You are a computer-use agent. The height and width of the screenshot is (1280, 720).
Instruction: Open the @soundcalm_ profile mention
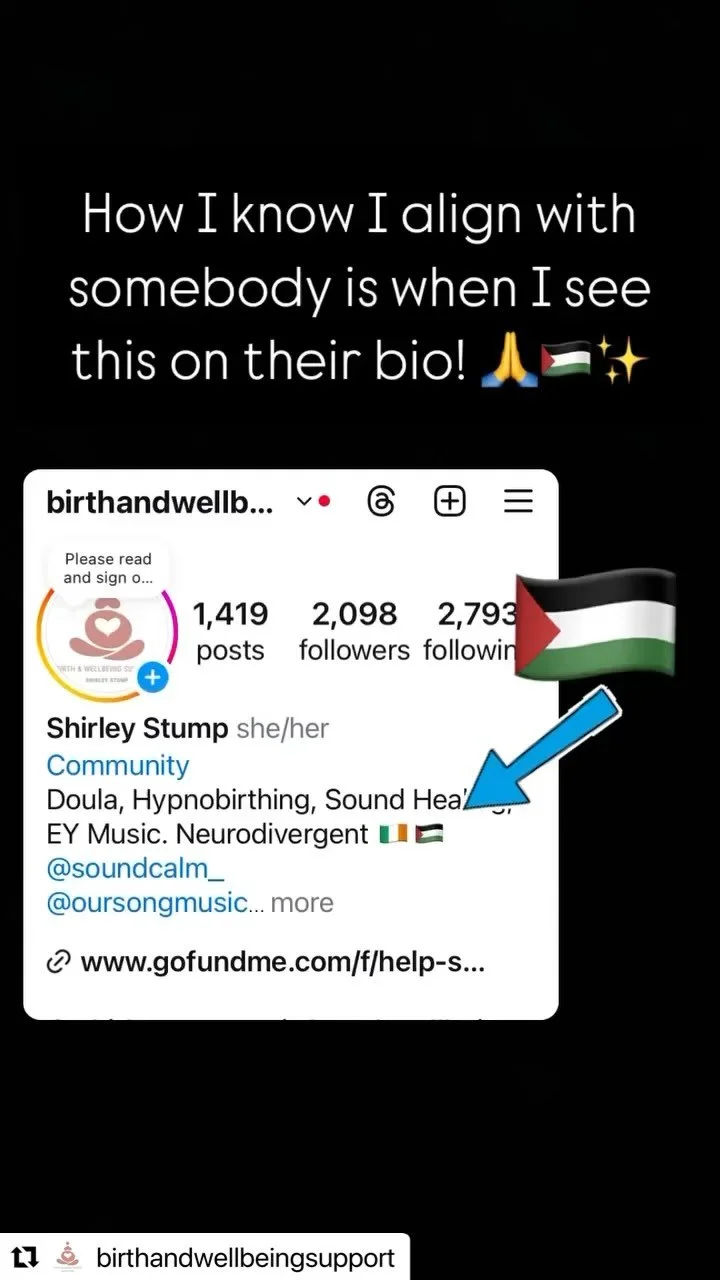tap(136, 868)
